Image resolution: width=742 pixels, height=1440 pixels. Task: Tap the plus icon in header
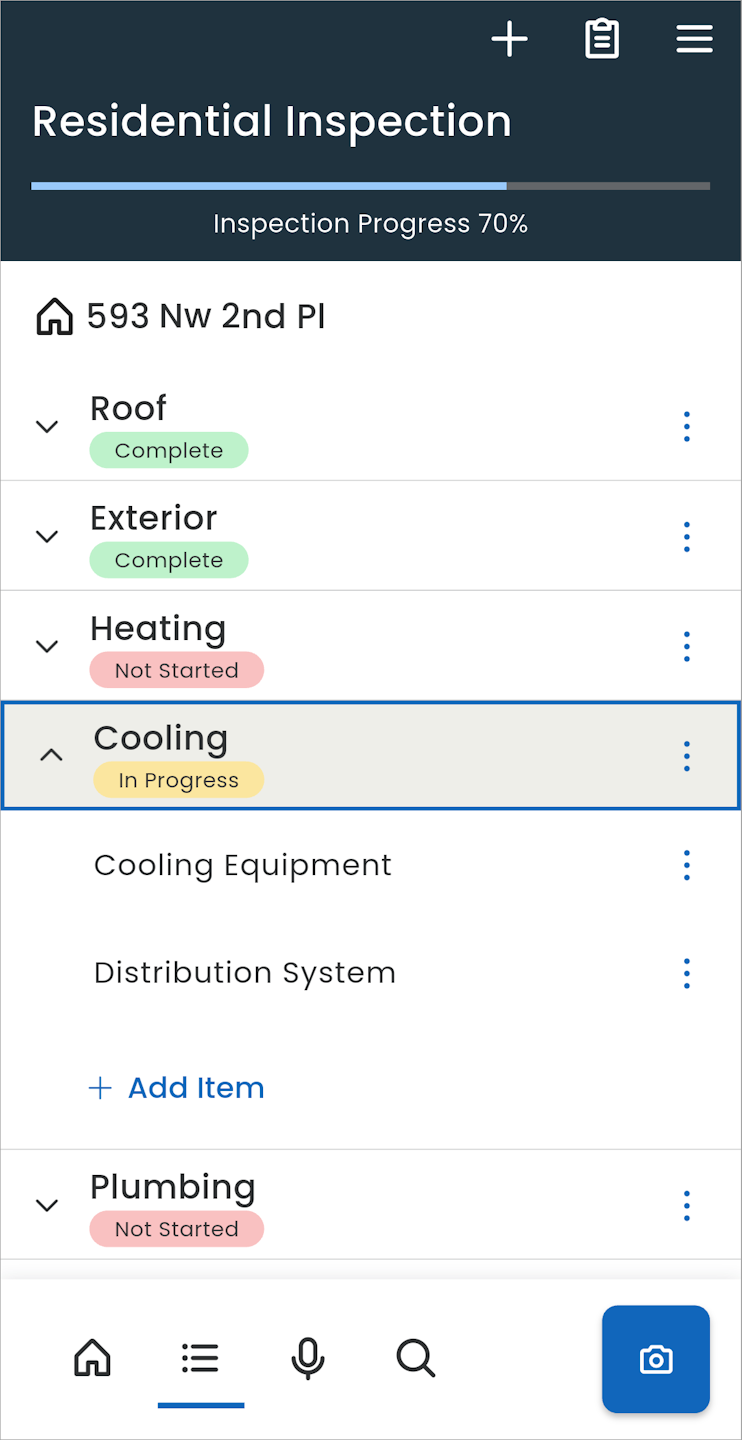pos(509,40)
